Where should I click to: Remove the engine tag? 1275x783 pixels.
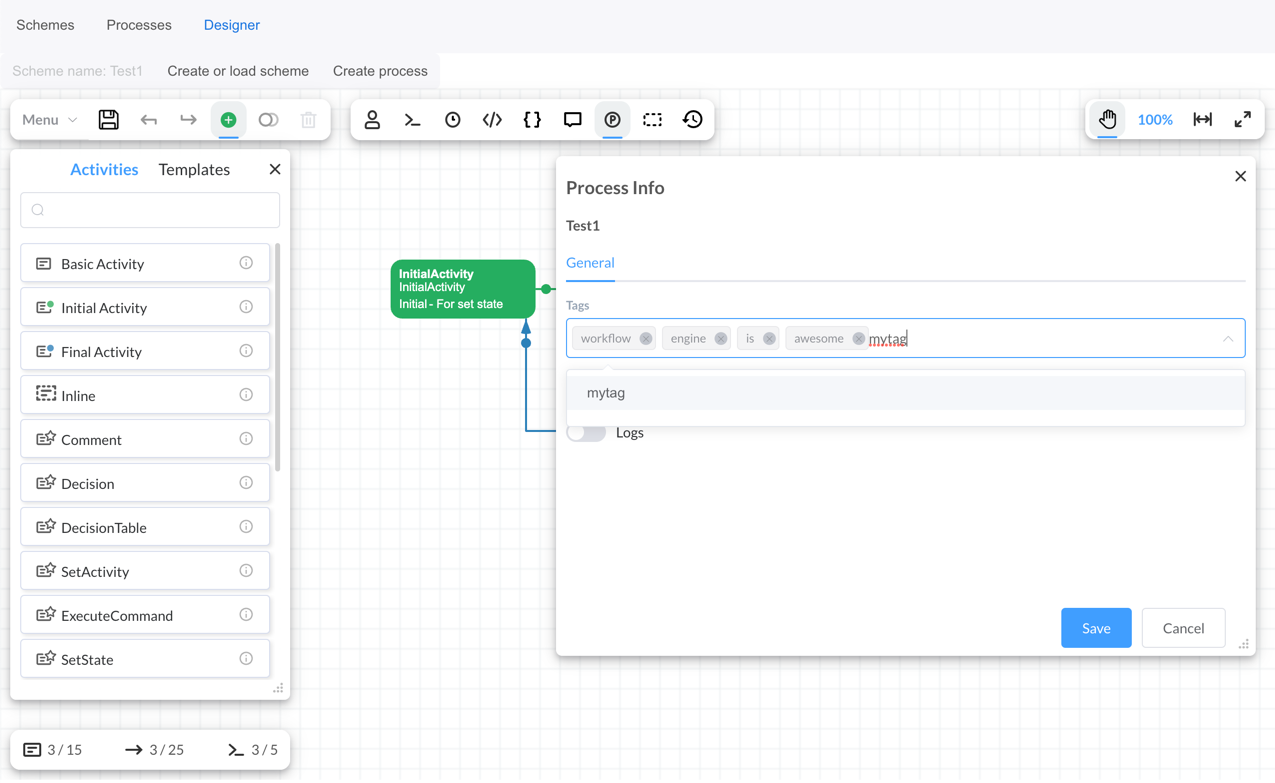click(721, 339)
